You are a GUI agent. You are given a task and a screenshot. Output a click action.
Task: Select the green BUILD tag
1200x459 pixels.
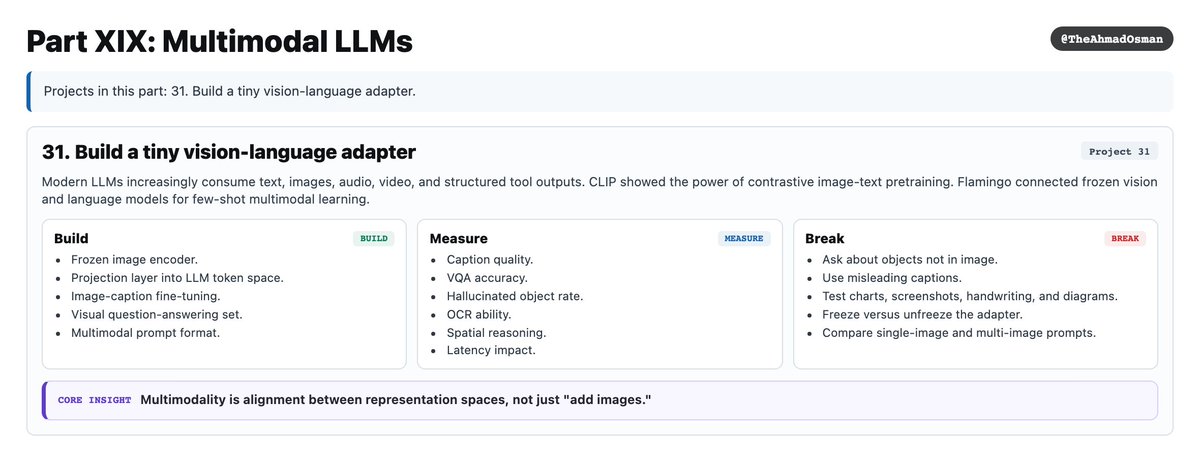click(373, 239)
